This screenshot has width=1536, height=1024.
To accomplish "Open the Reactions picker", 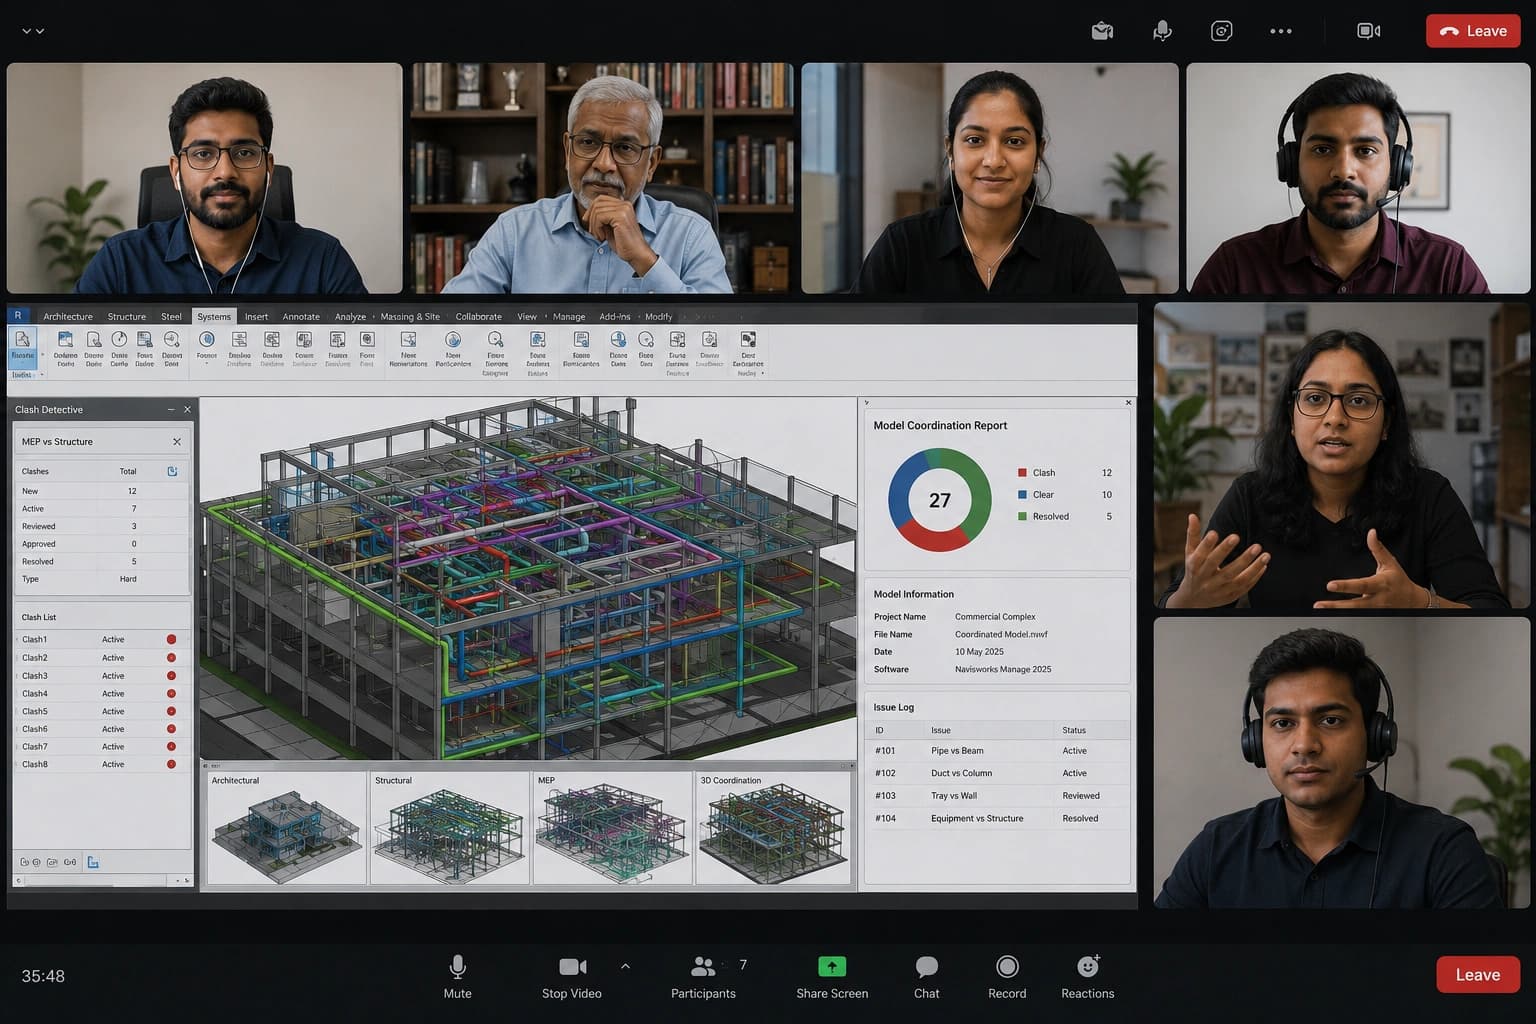I will pos(1088,977).
